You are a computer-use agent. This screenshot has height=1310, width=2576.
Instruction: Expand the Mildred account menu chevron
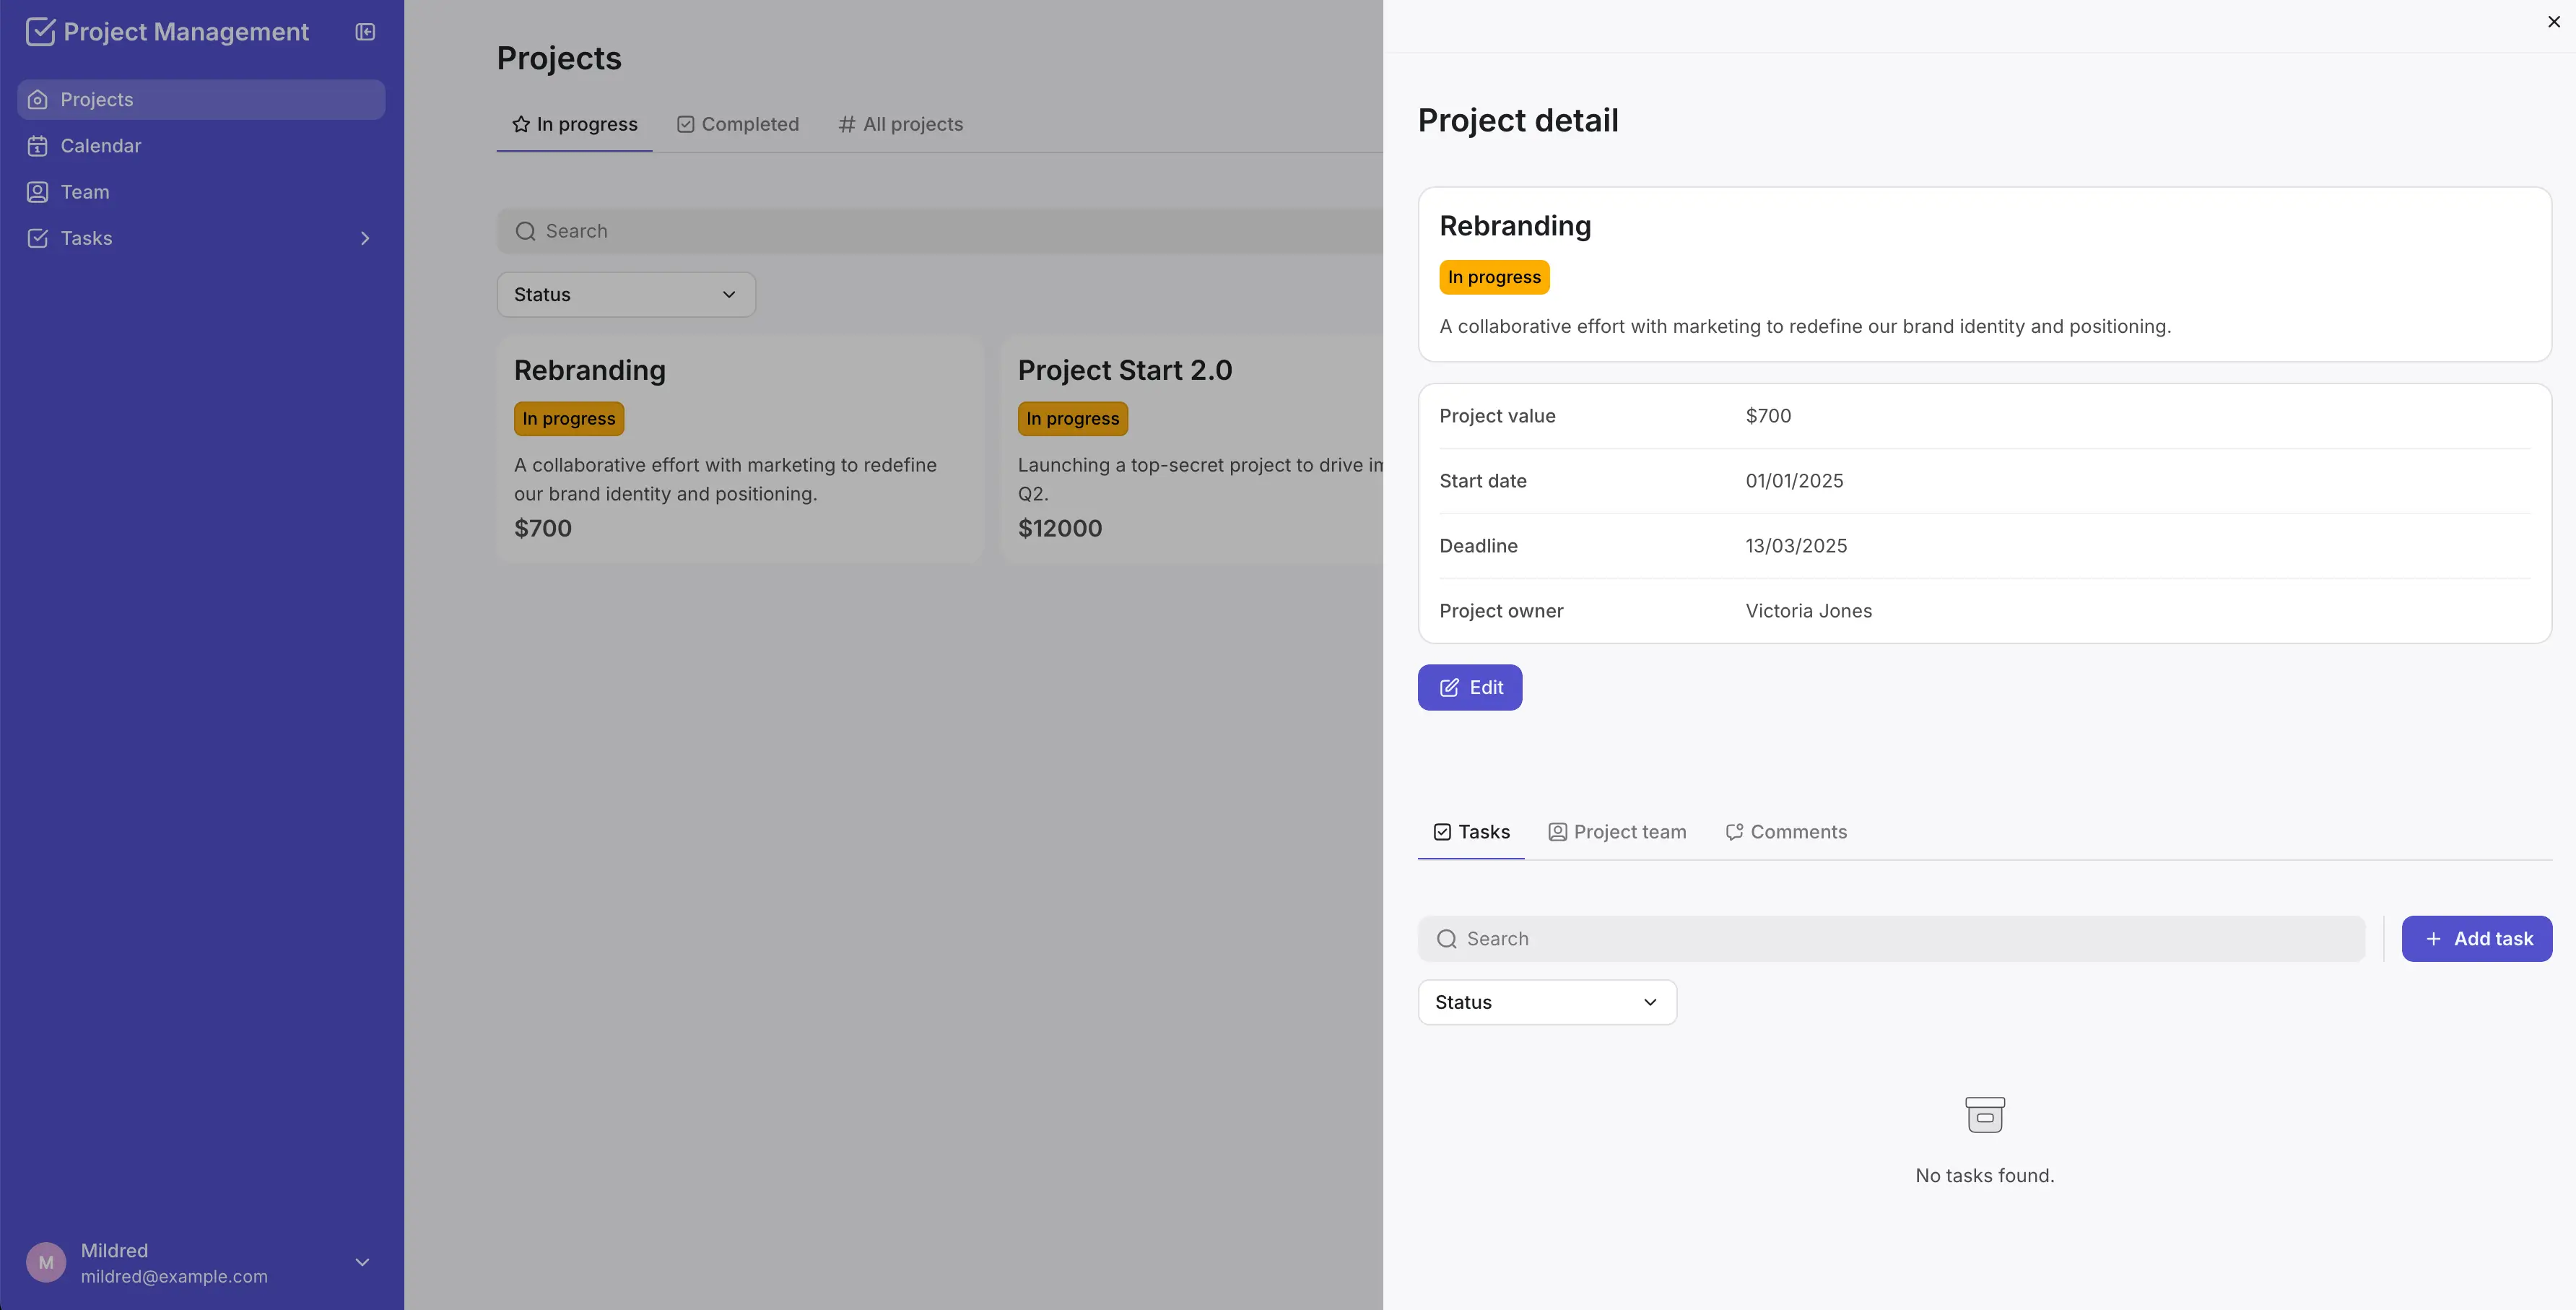[362, 1262]
